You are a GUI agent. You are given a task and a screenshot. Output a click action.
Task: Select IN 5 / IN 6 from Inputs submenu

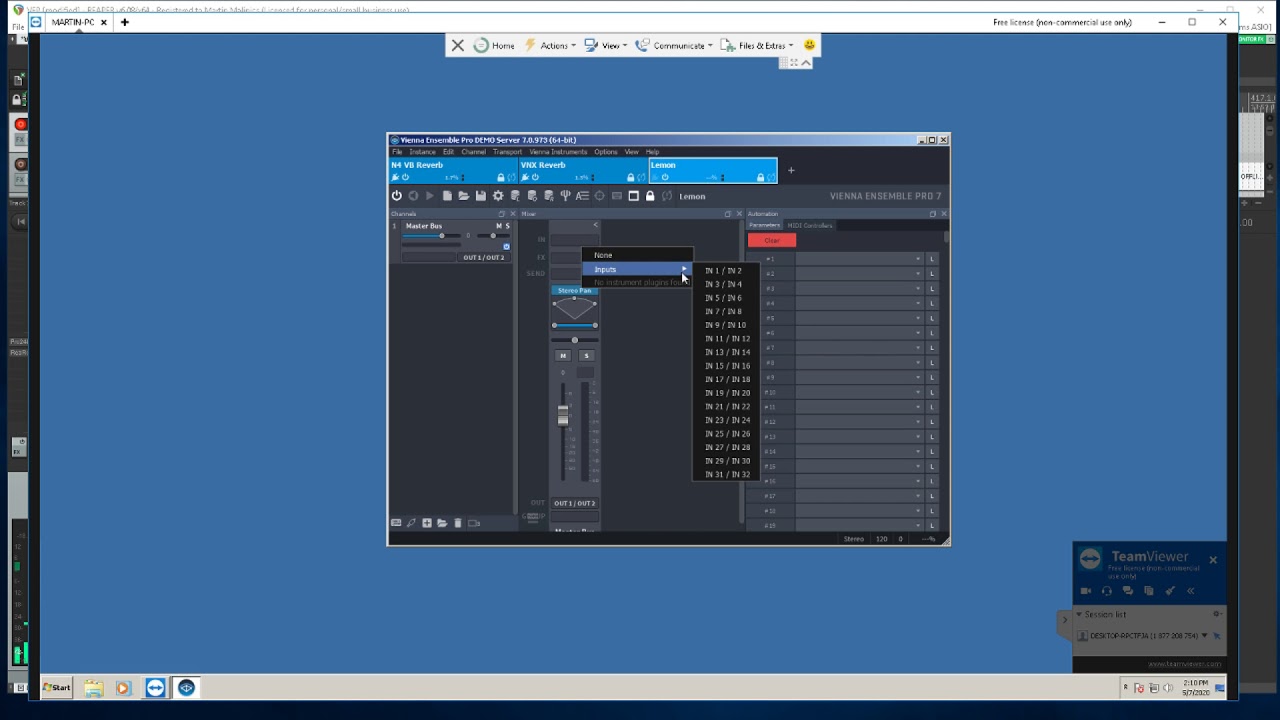[723, 298]
